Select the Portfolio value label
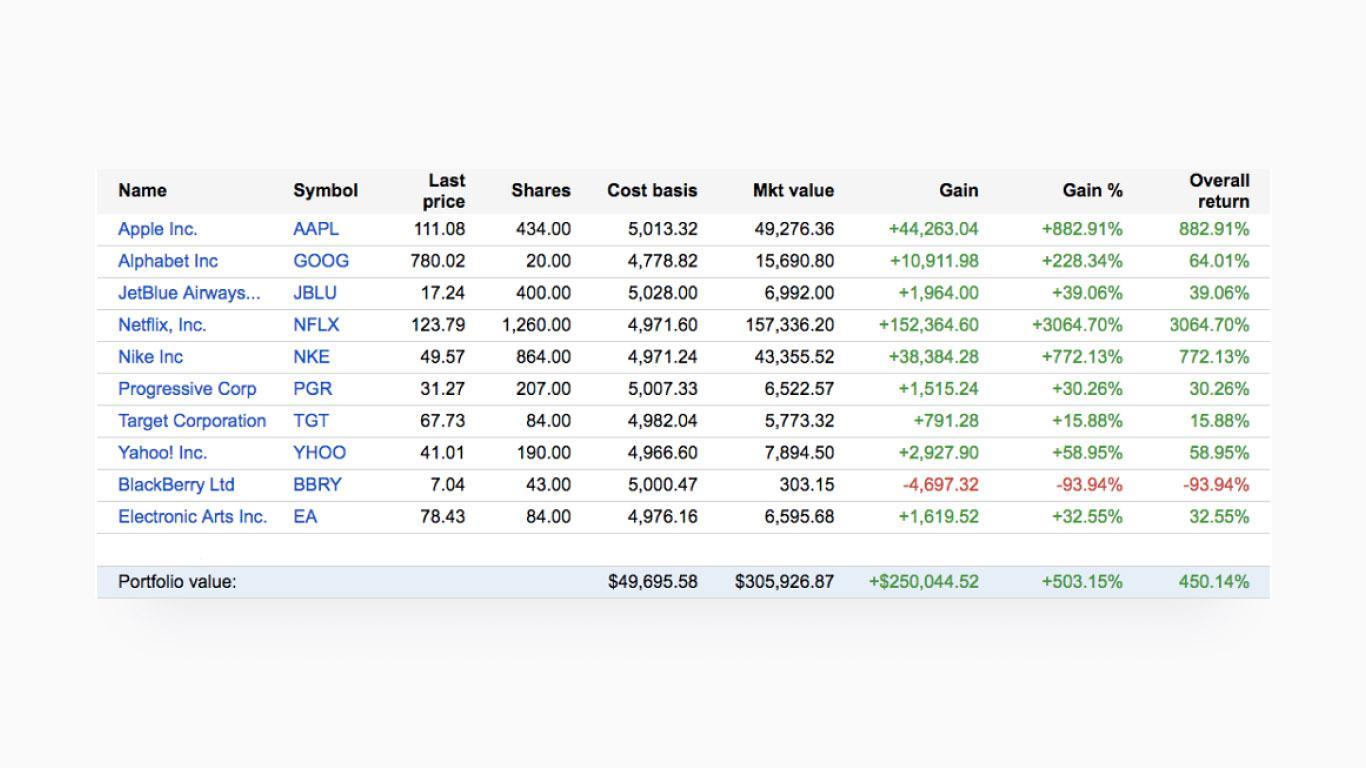Image resolution: width=1366 pixels, height=768 pixels. point(177,582)
